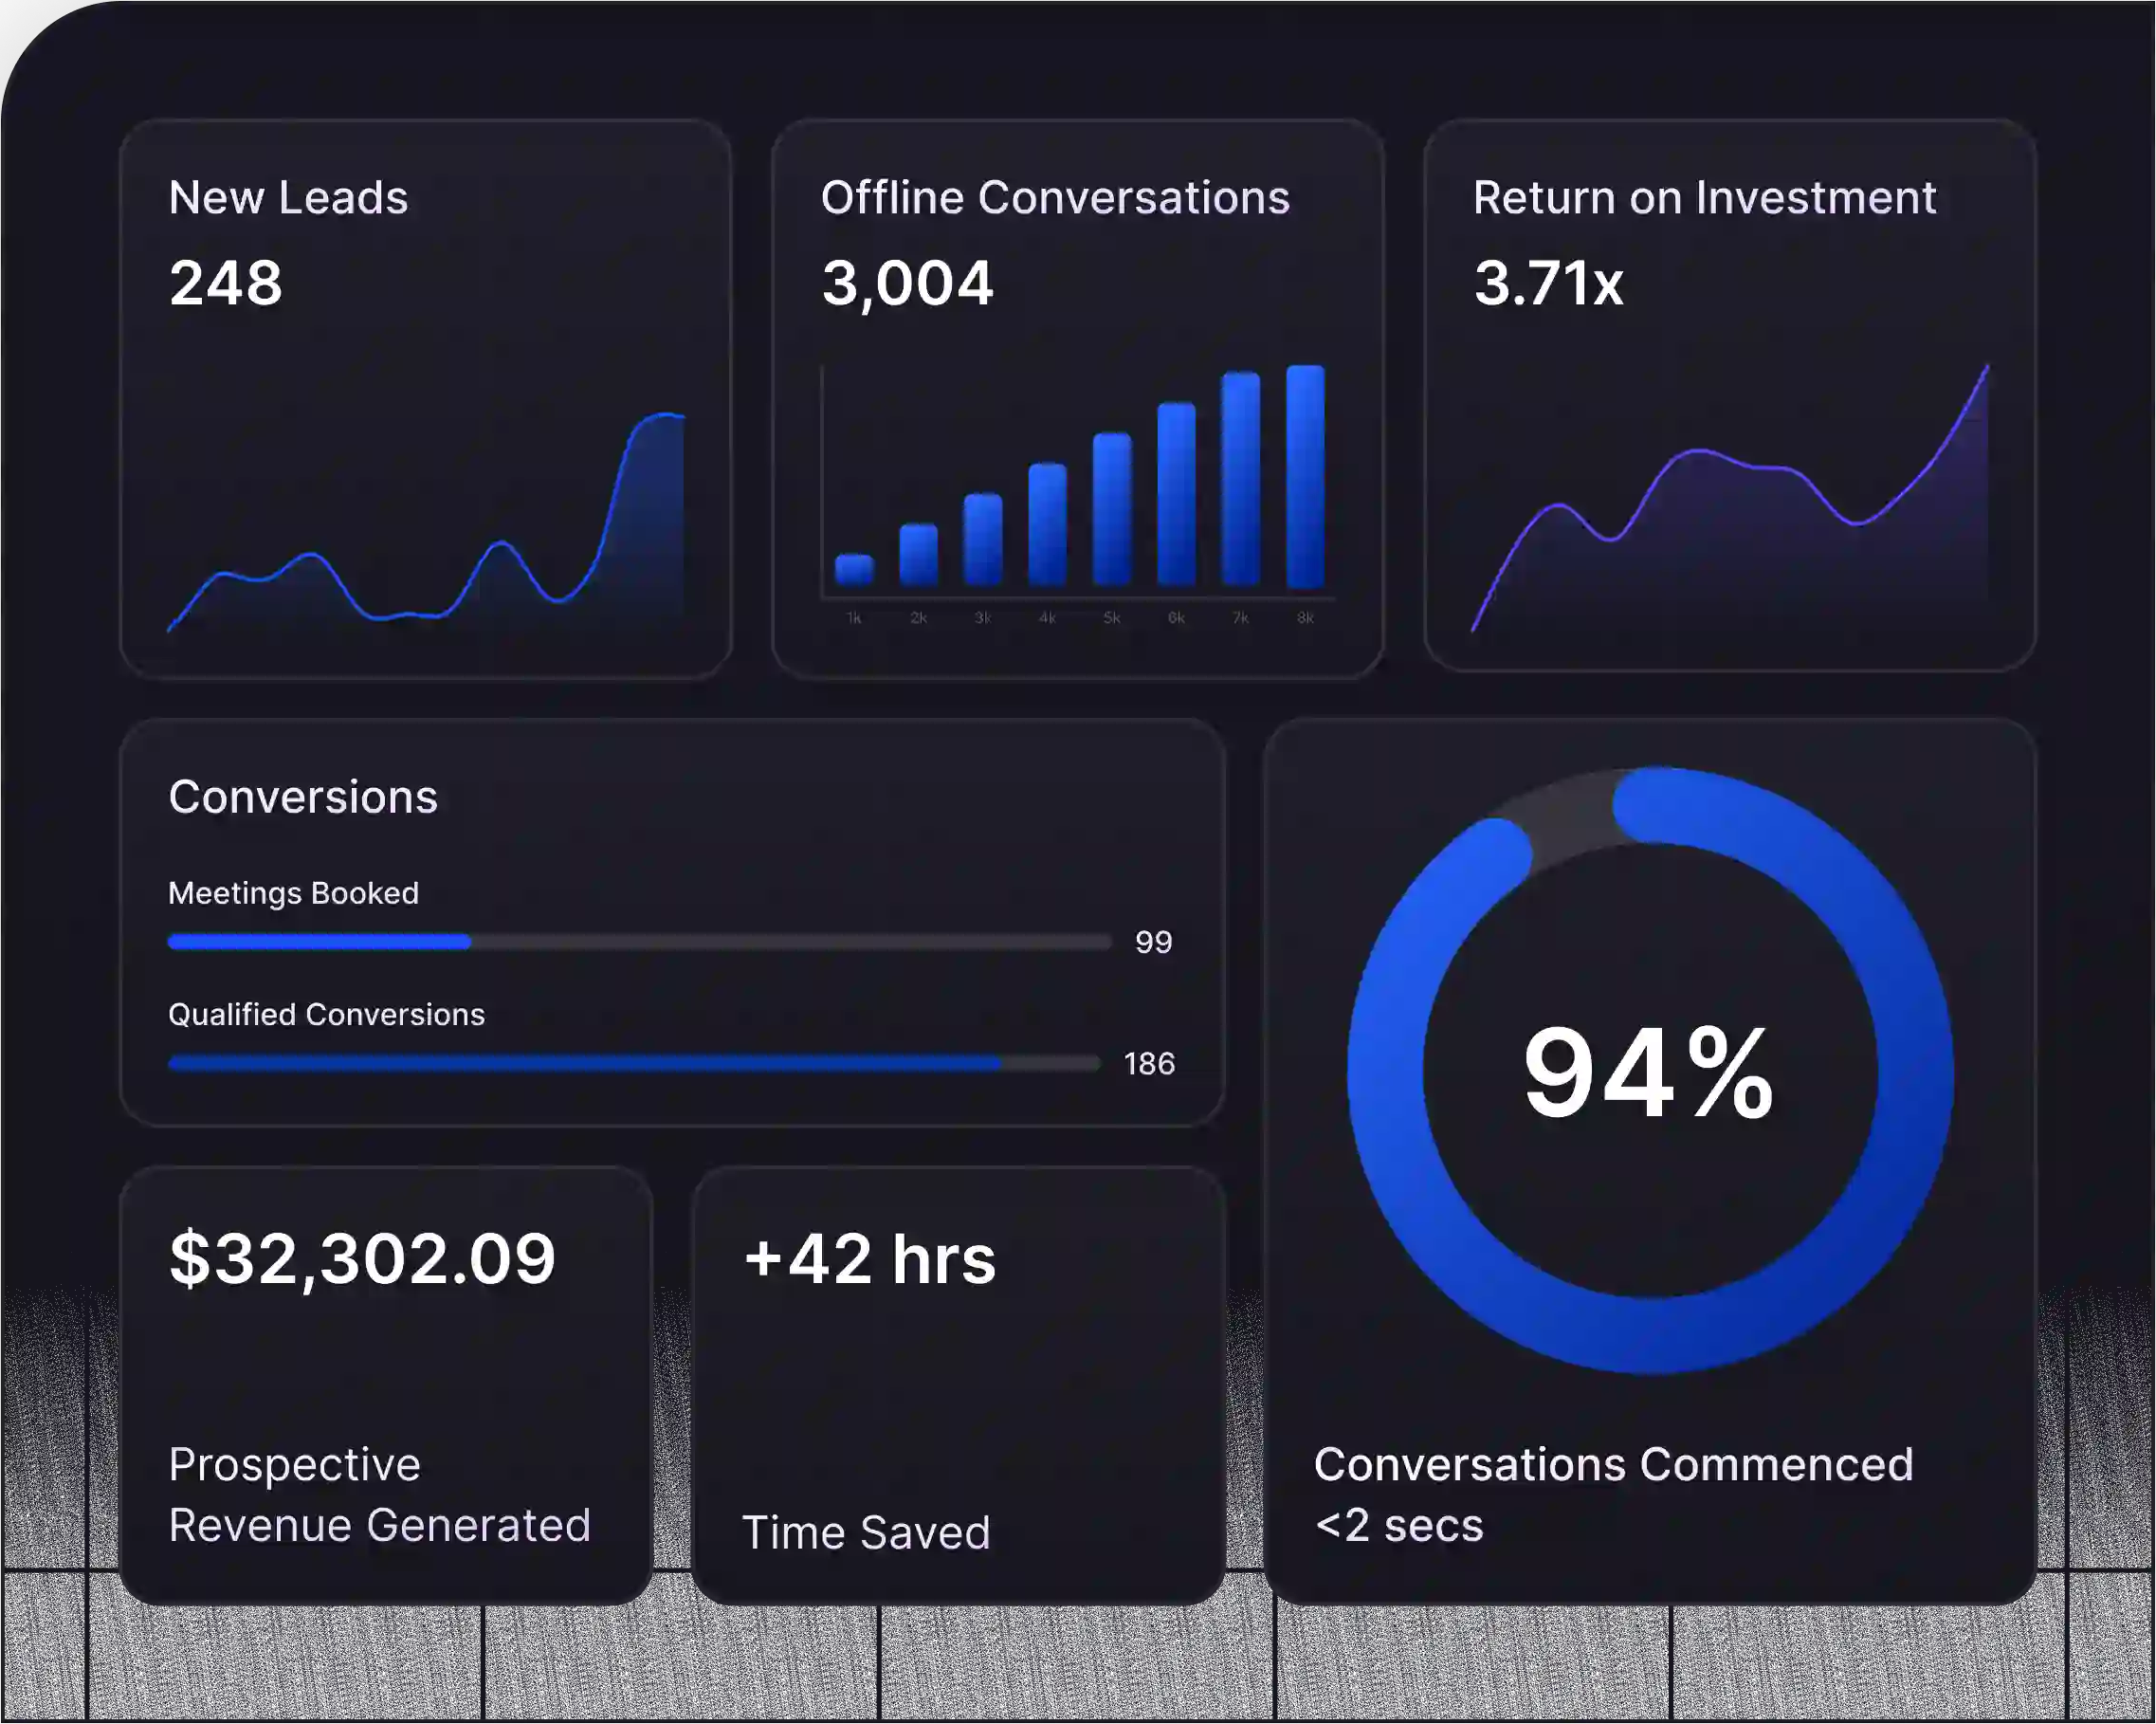This screenshot has width=2156, height=1724.
Task: Click the +42 hrs Time Saved value
Action: click(869, 1258)
